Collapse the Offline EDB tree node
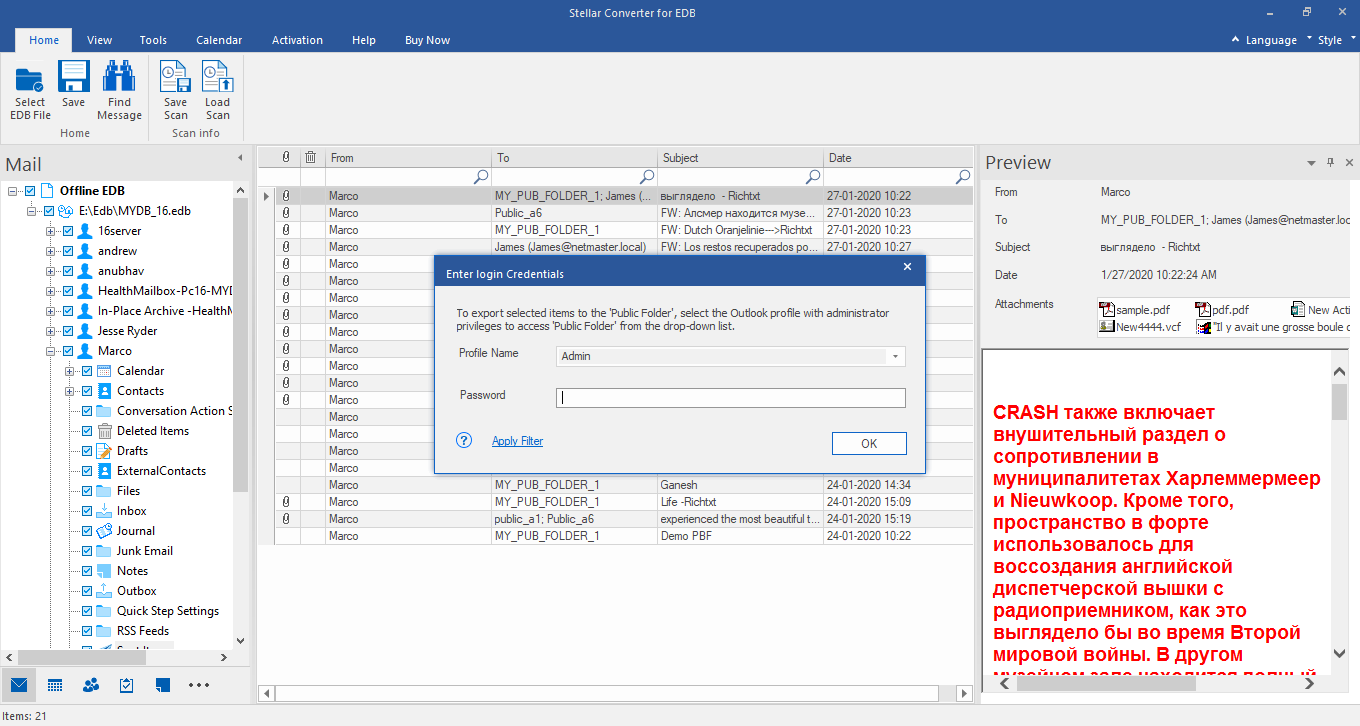The height and width of the screenshot is (726, 1360). (12, 191)
